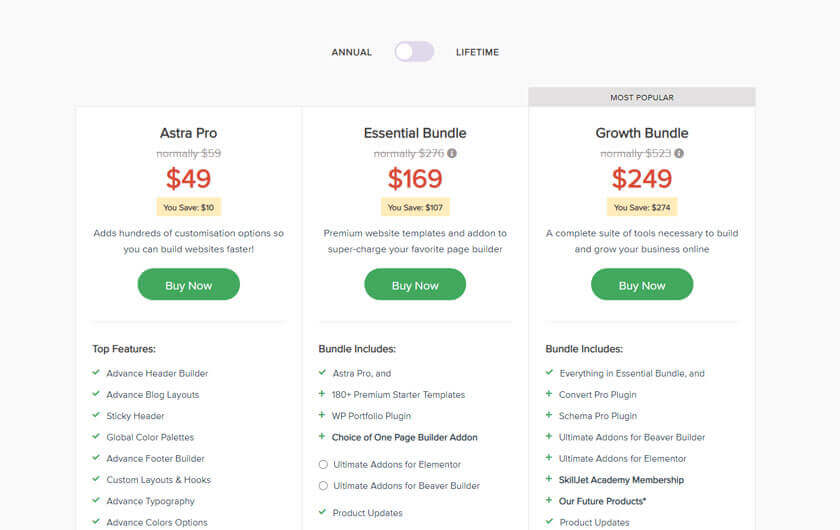This screenshot has height=530, width=840.
Task: Select Ultimate Addons for Elementor radio option
Action: pos(323,465)
